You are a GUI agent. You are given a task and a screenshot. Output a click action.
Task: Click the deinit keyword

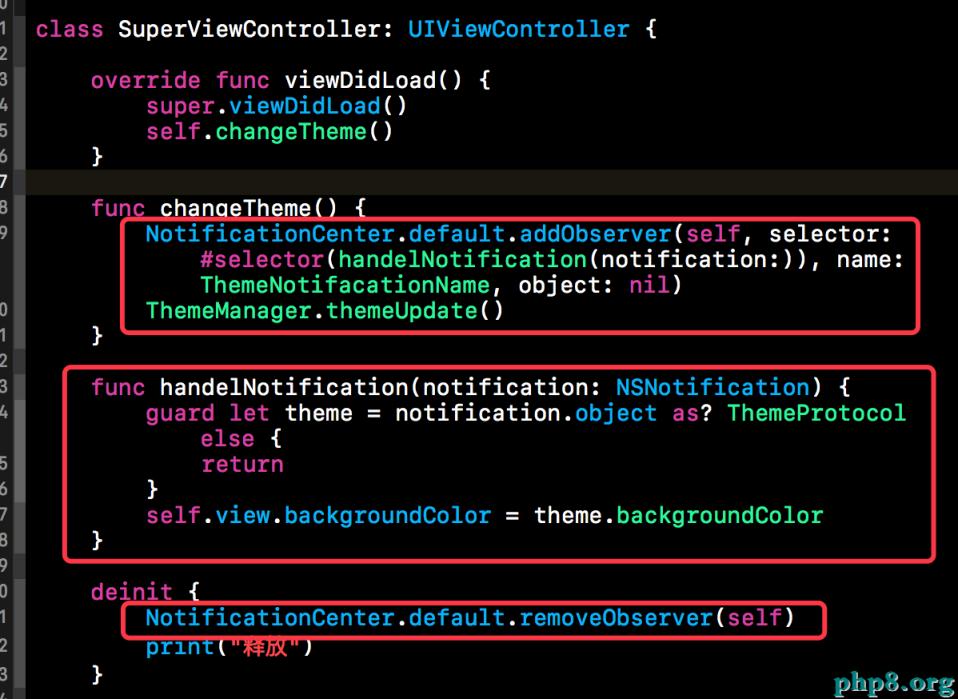pos(132,592)
